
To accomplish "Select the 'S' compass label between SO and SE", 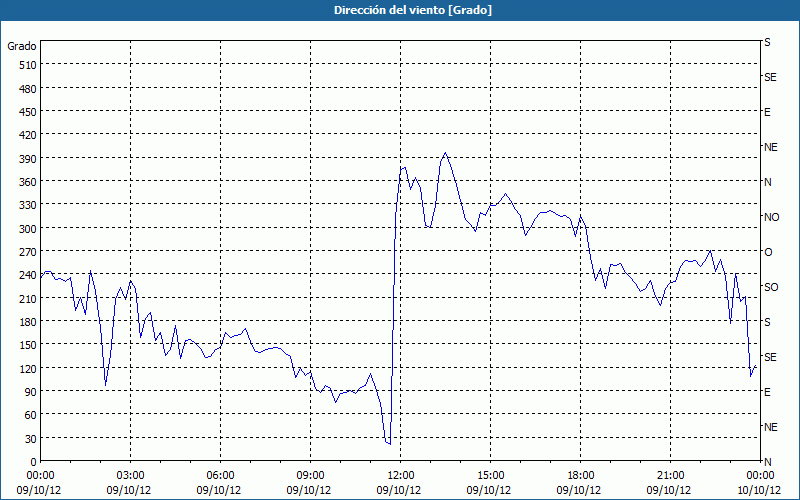I will pyautogui.click(x=767, y=322).
